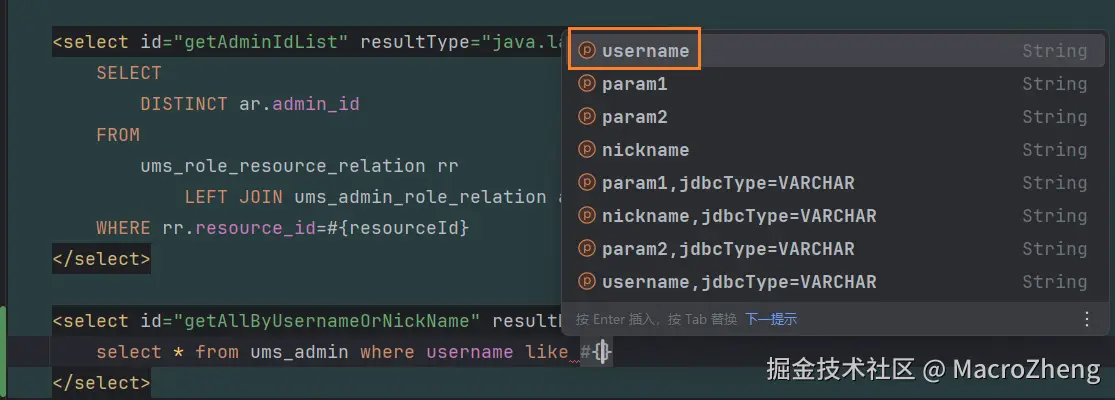Image resolution: width=1115 pixels, height=400 pixels.
Task: Place cursor on DISTINCT ar.admin_id line
Action: [x=250, y=104]
